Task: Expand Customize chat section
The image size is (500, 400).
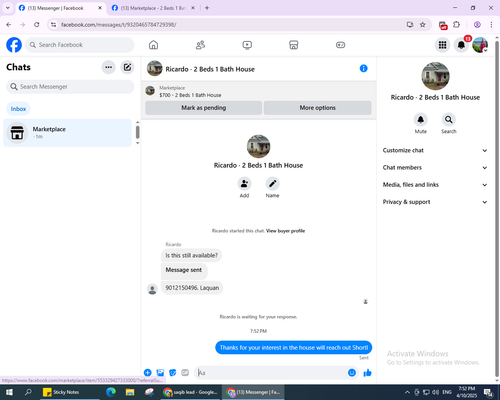Action: [435, 150]
